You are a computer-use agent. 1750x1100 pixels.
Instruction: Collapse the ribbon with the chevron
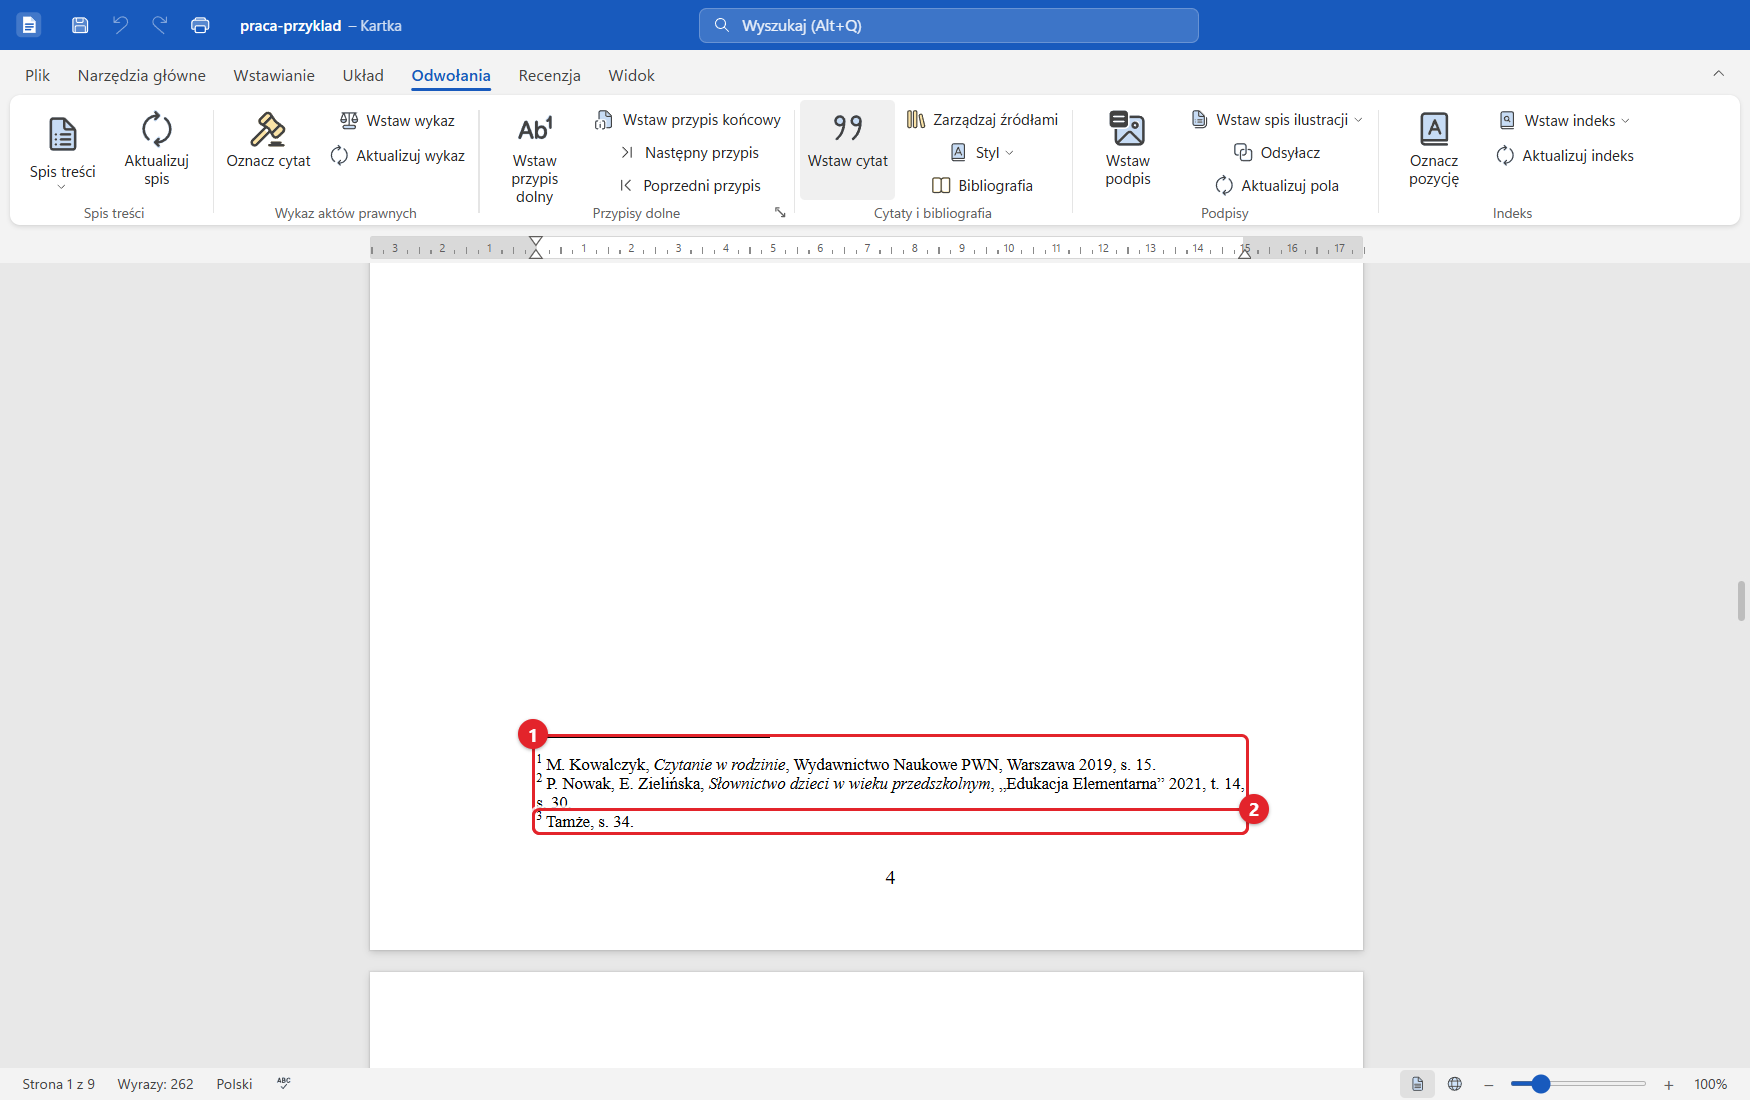[1718, 73]
